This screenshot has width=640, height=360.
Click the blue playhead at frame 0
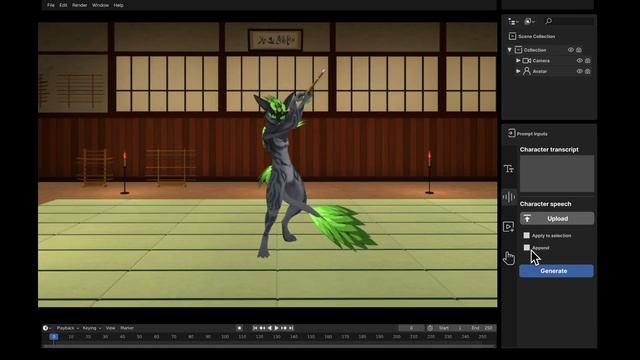click(54, 337)
